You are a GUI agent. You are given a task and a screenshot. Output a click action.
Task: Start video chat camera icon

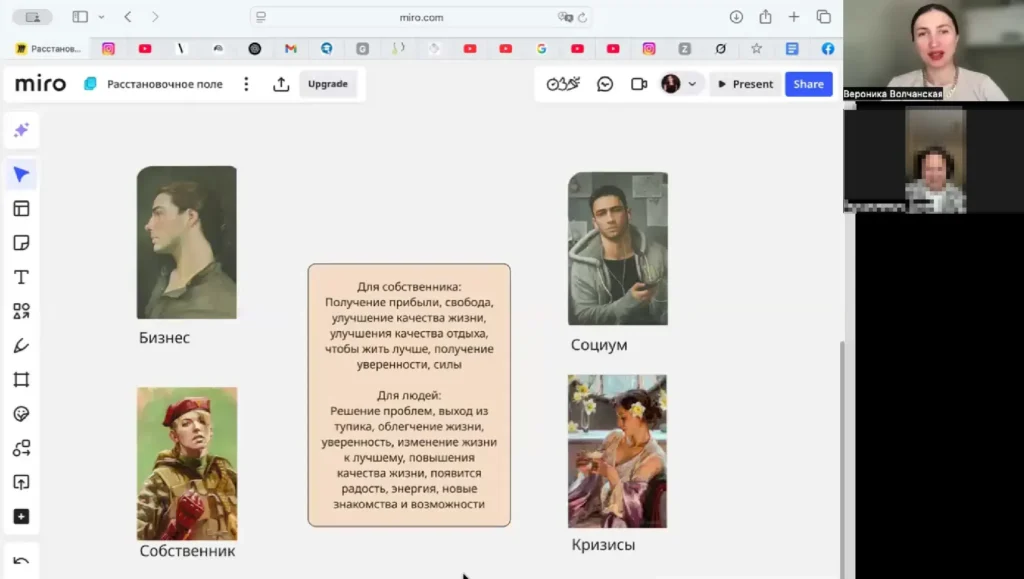[x=639, y=84]
